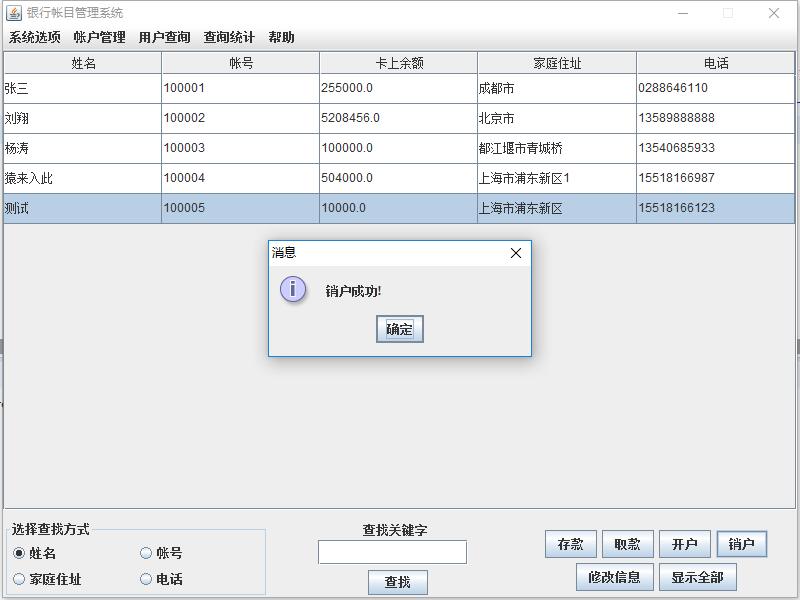
Task: Open the 帮助 menu
Action: tap(283, 36)
